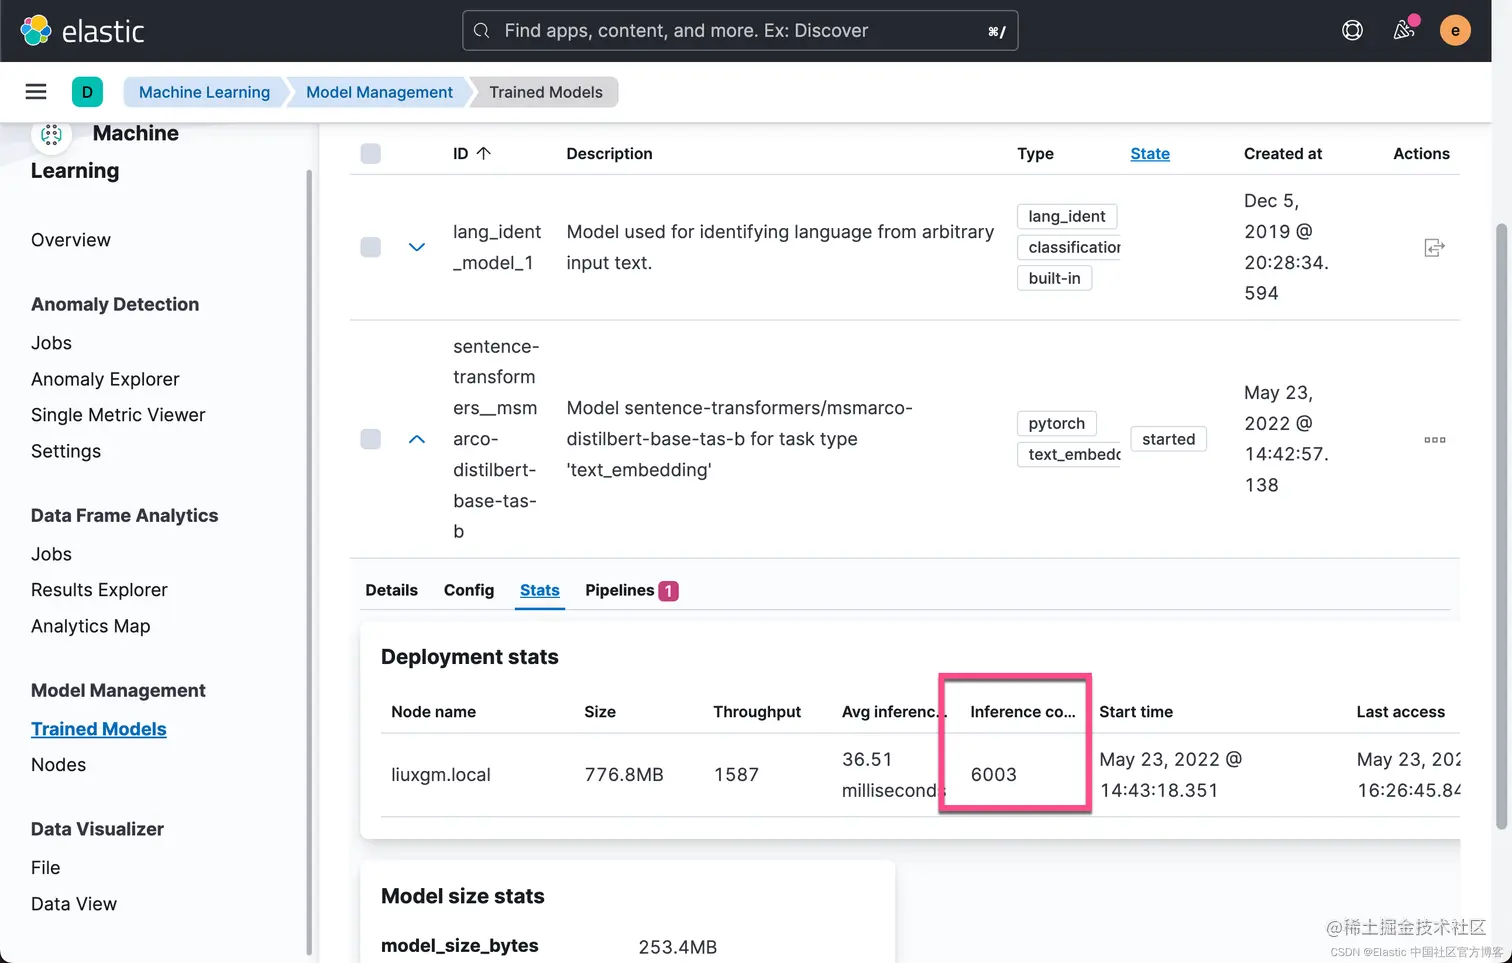Click the text_embedding type badge

tap(1069, 454)
